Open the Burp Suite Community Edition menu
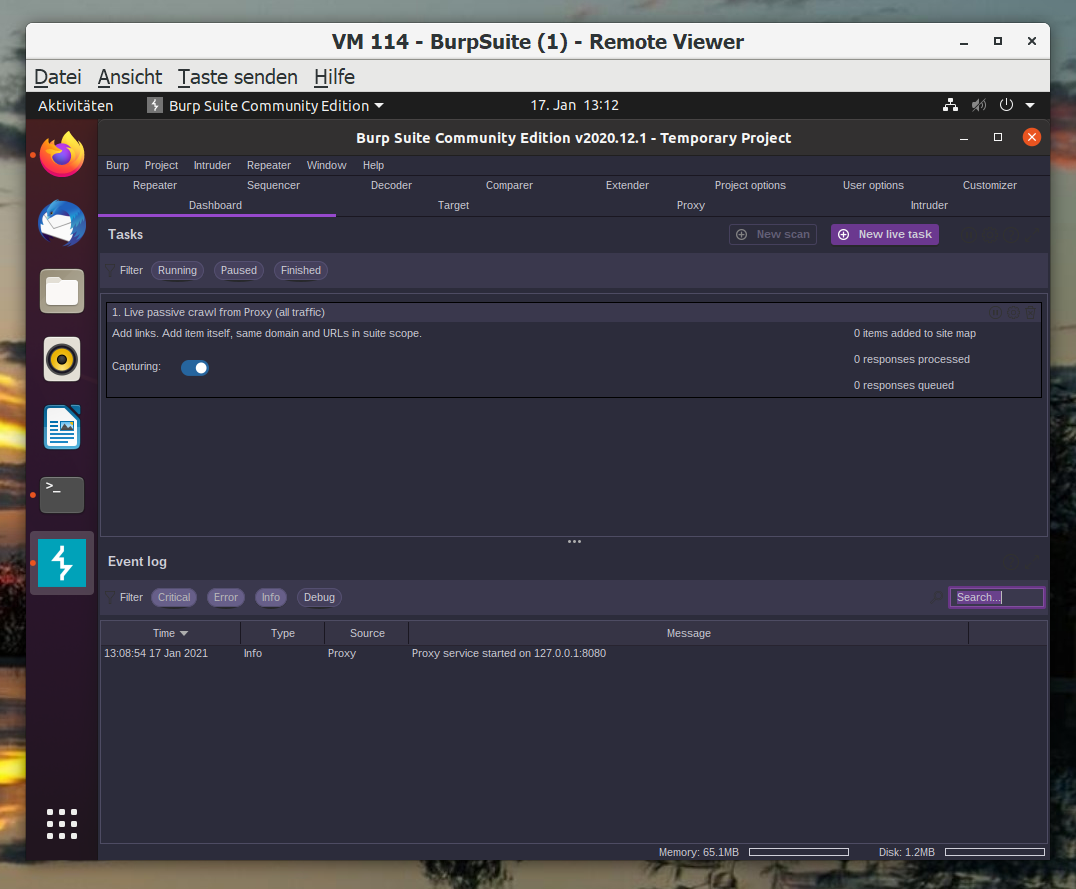The width and height of the screenshot is (1076, 889). coord(268,105)
